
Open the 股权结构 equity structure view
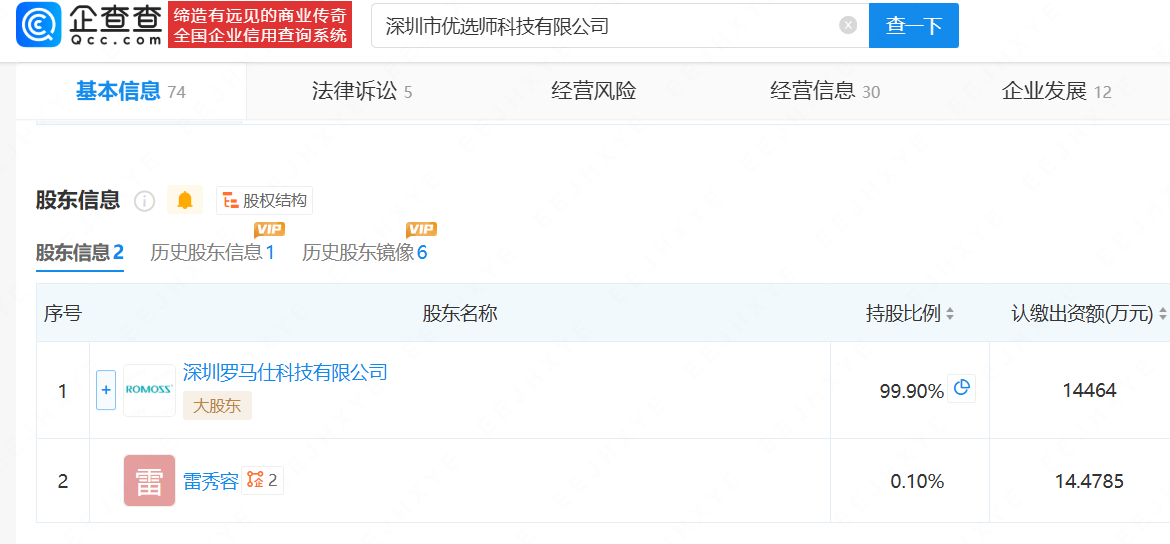264,201
